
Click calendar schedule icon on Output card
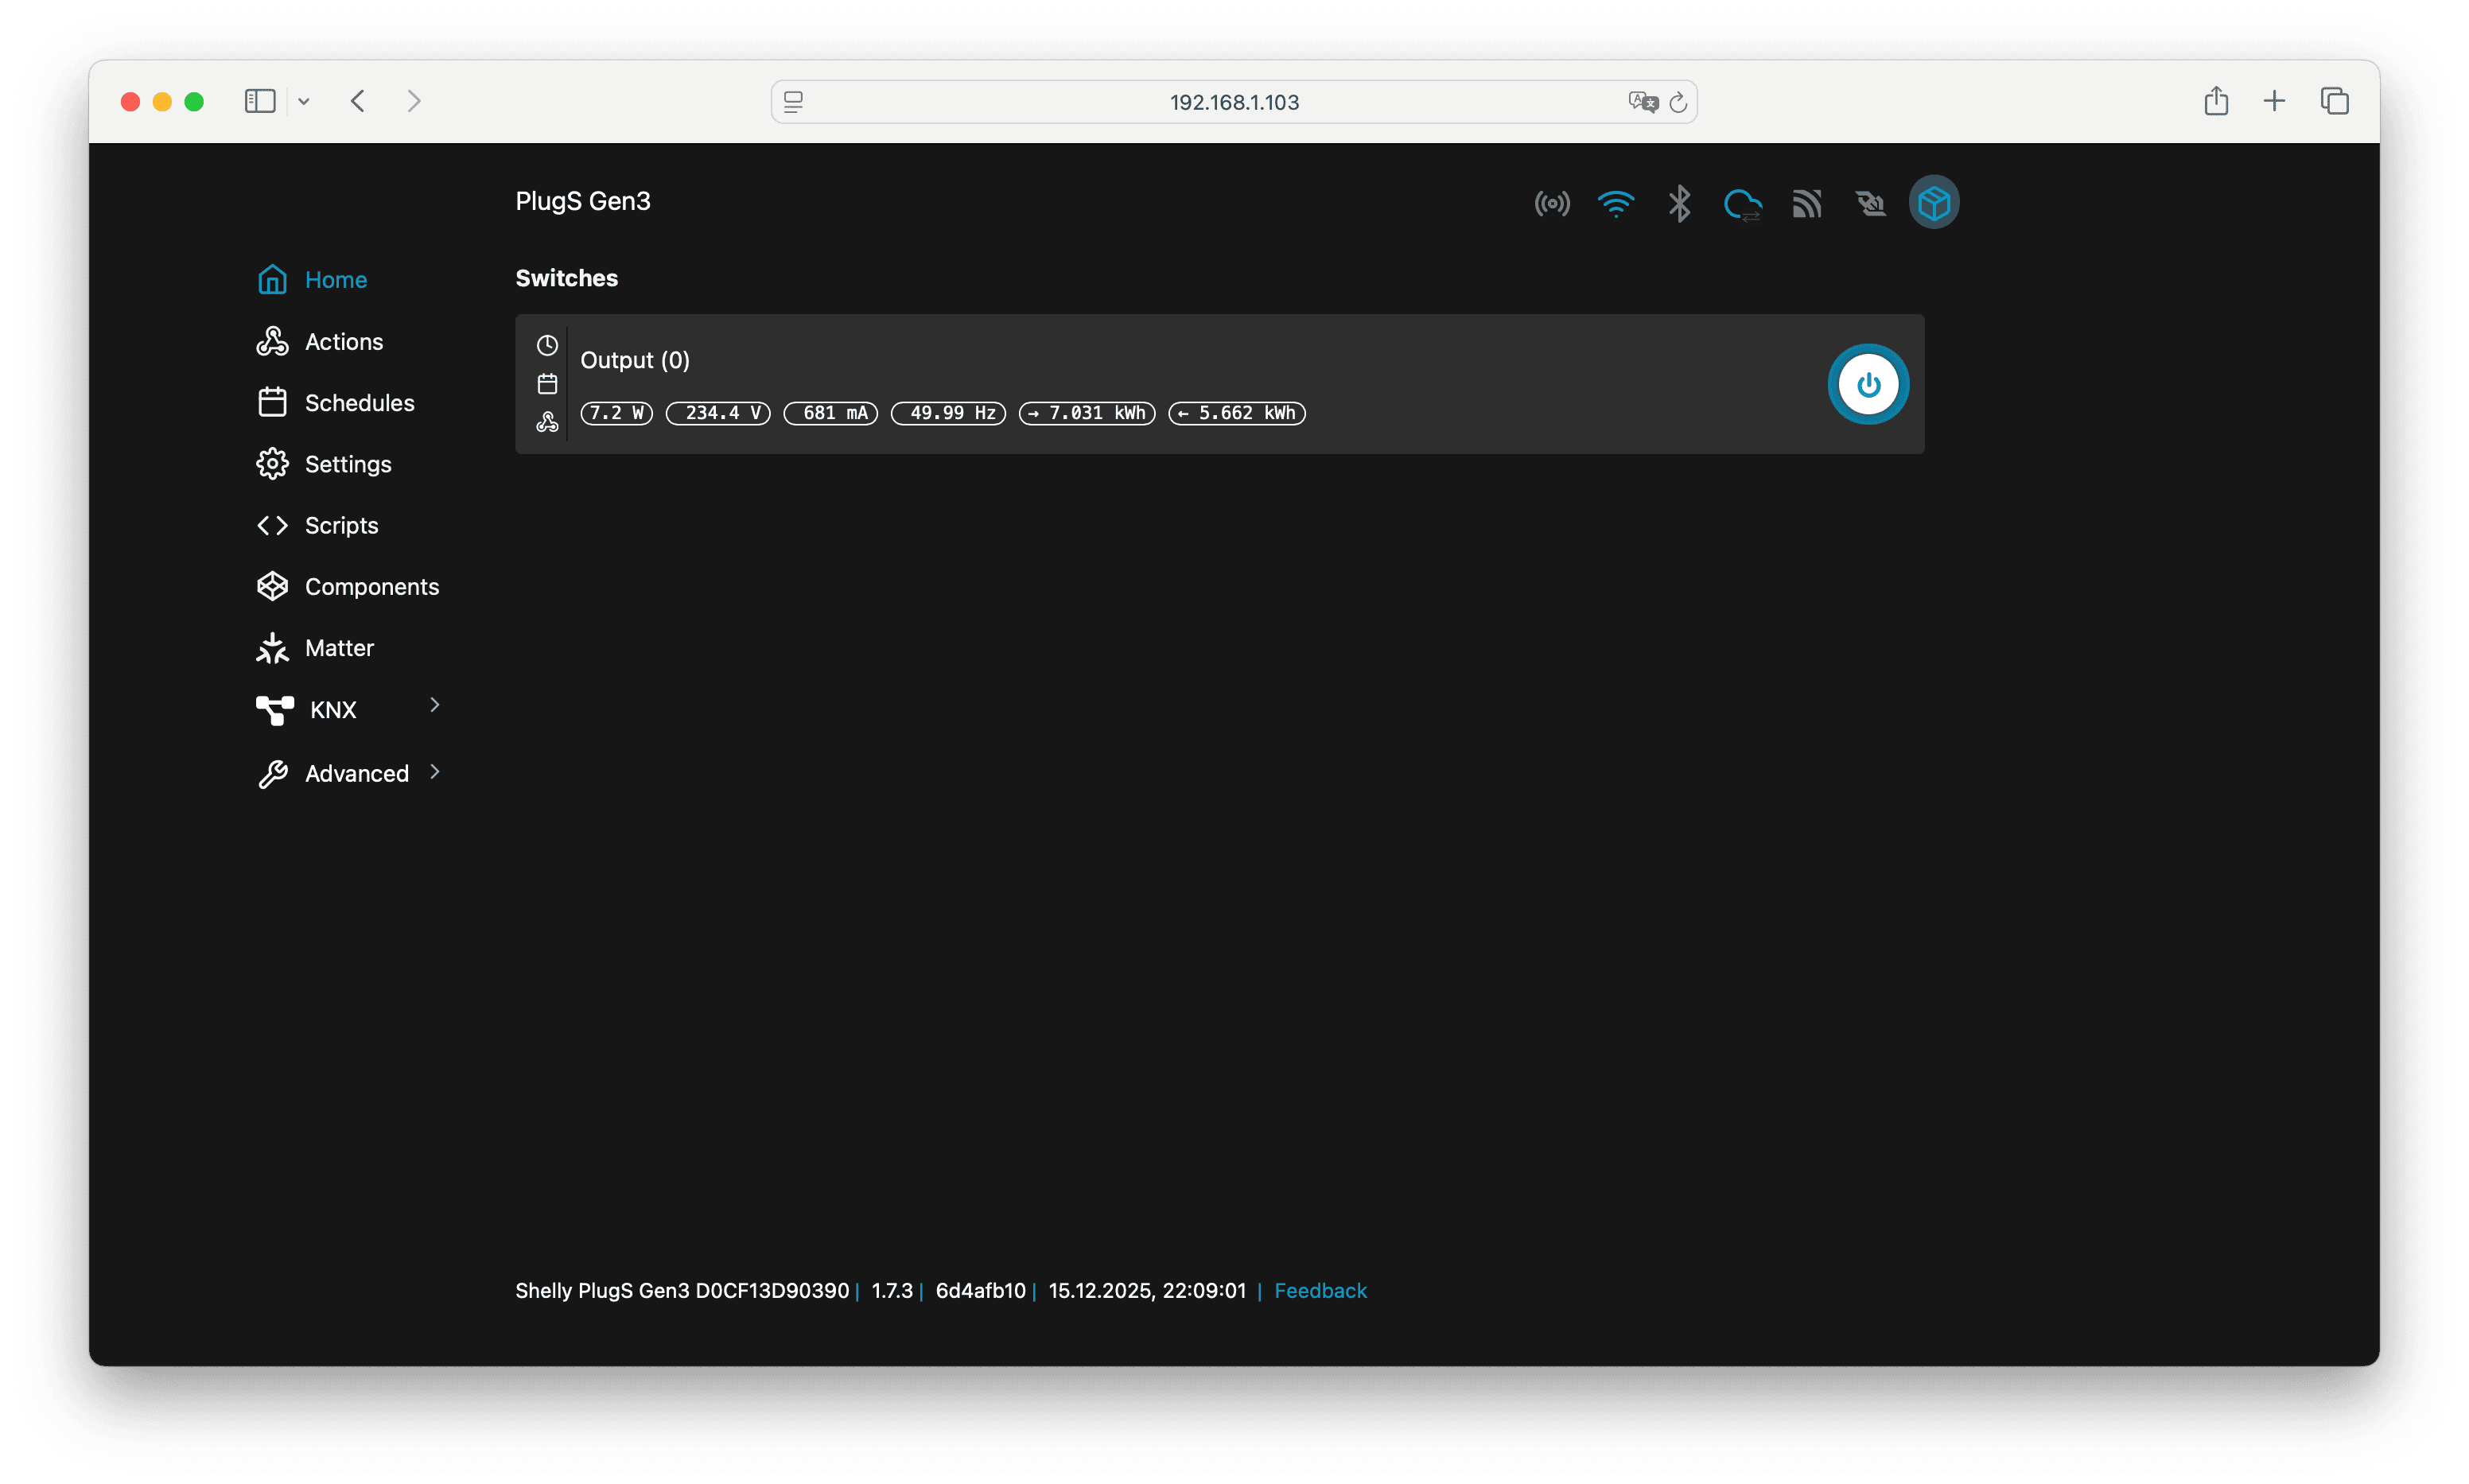(547, 384)
